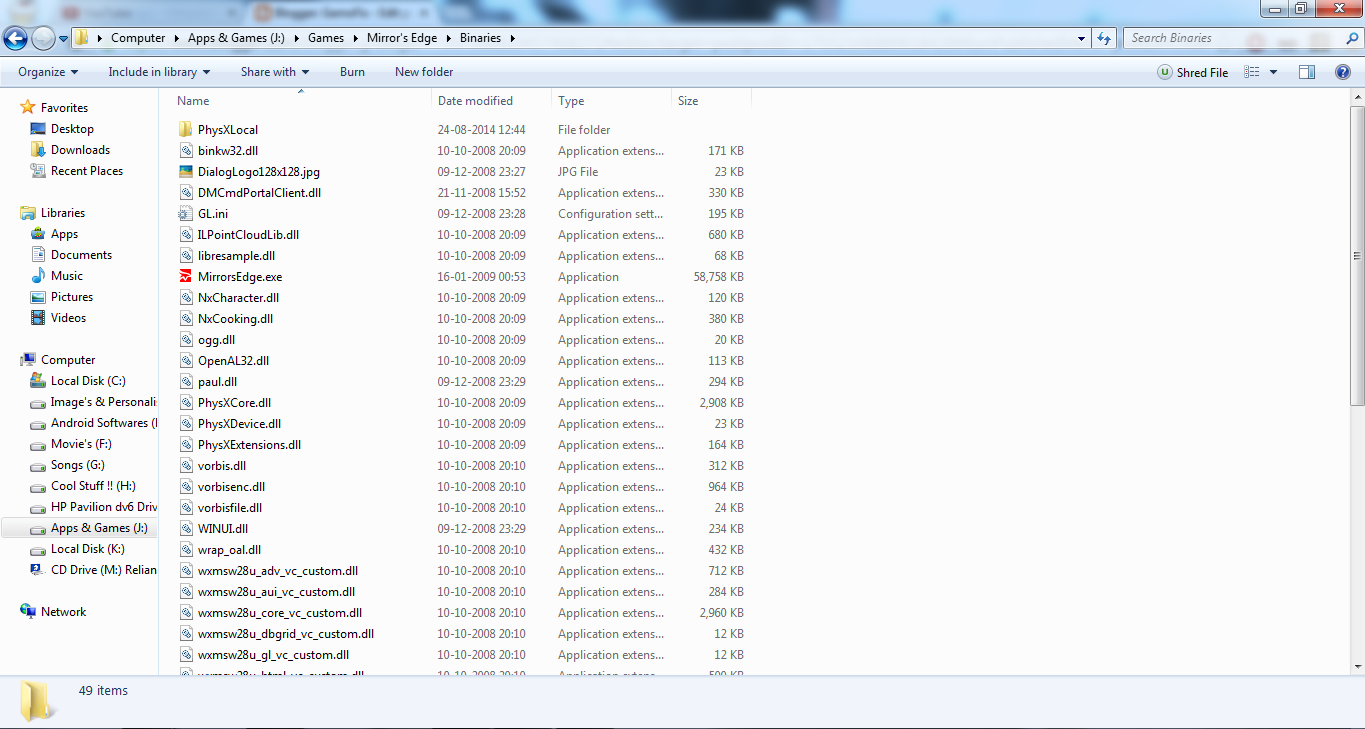Select the MirrorsEdge.exe application icon
The image size is (1365, 729).
coord(185,277)
